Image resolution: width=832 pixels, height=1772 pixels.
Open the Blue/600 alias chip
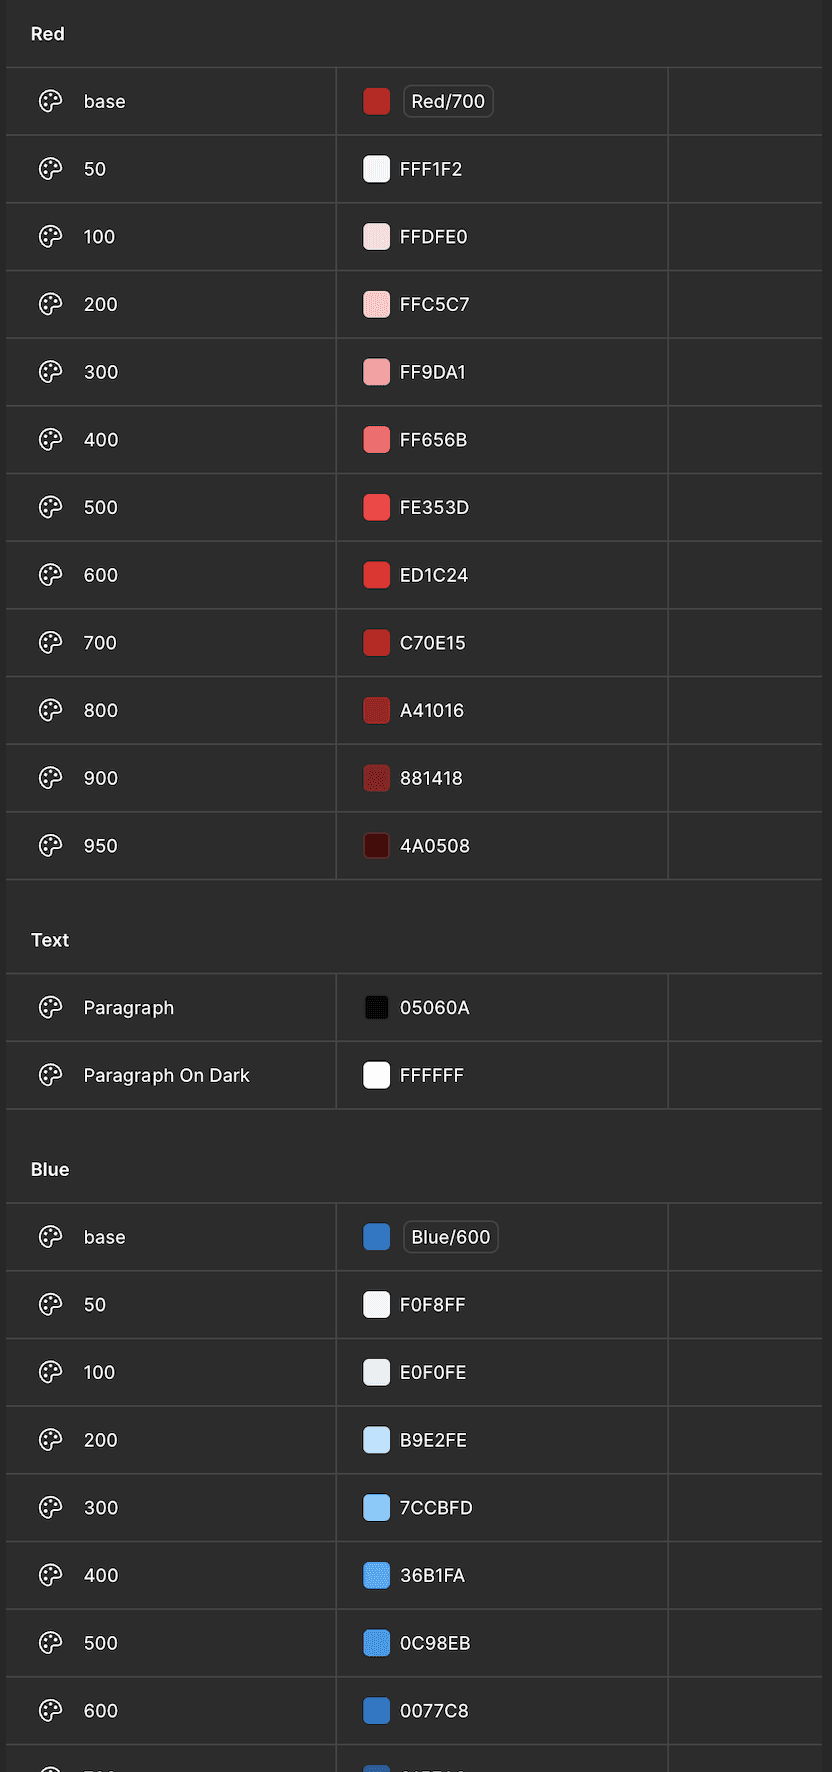(450, 1237)
